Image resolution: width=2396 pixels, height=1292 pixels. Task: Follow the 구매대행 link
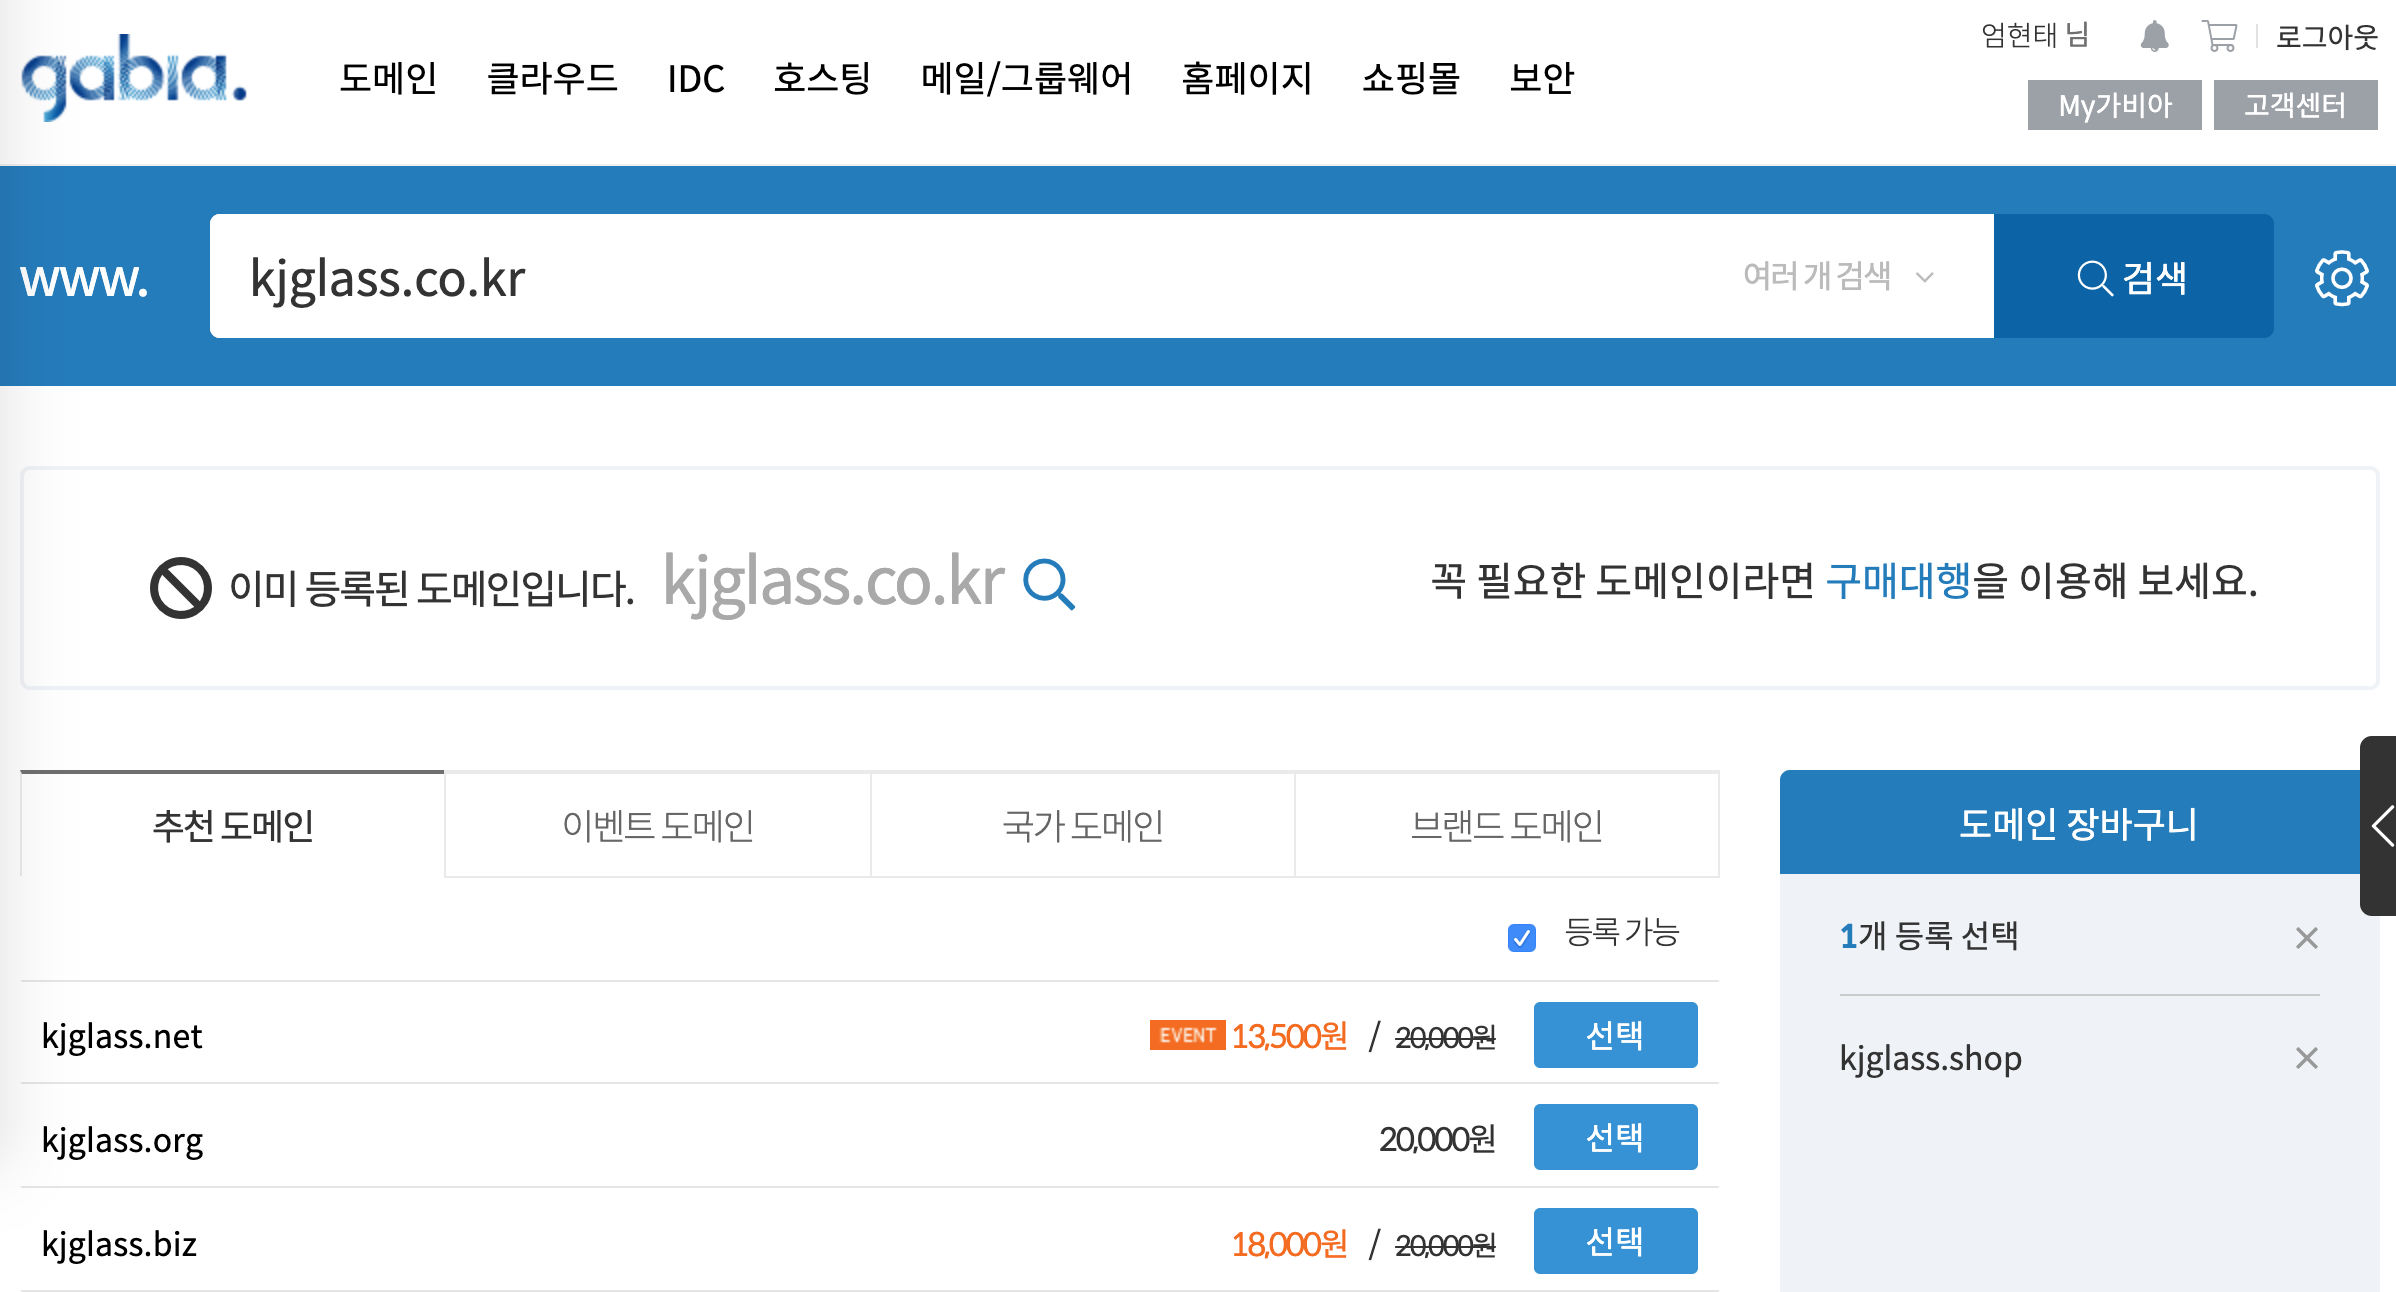pos(1897,581)
